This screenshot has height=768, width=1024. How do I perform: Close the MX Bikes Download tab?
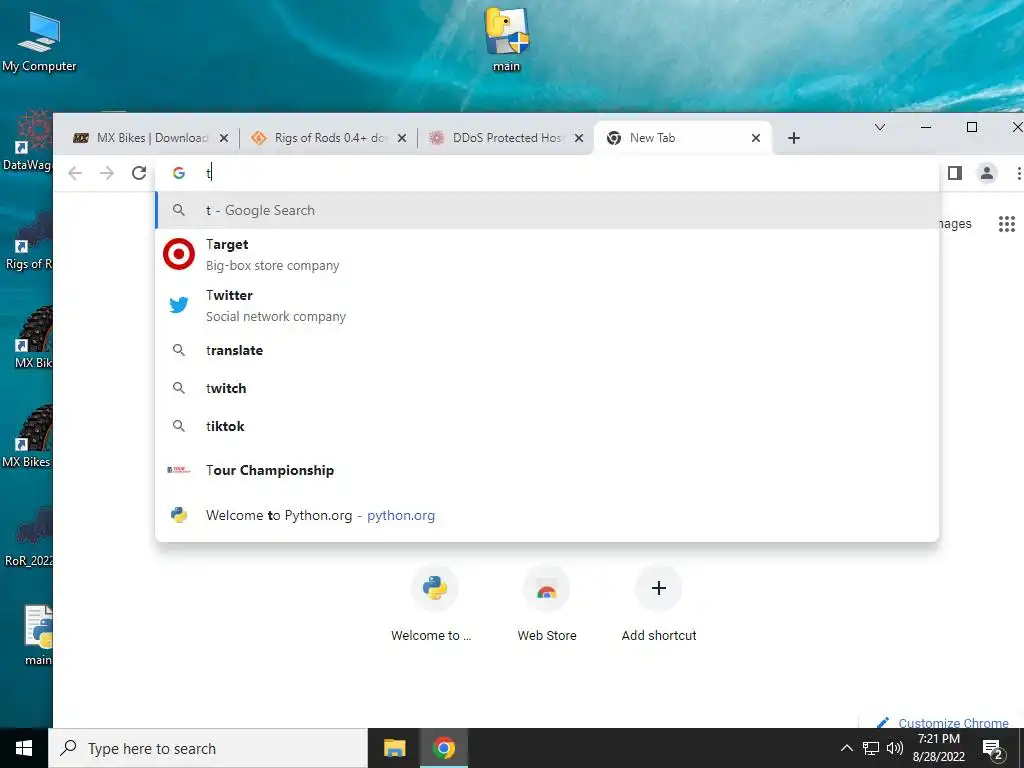[224, 138]
